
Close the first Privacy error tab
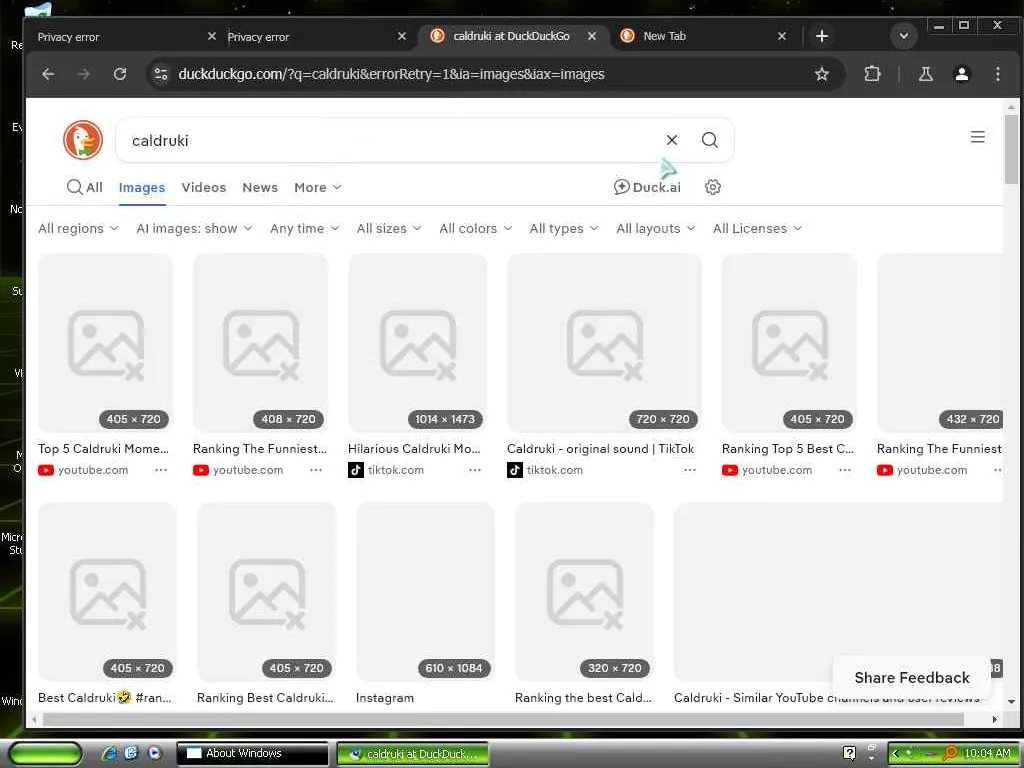point(212,36)
